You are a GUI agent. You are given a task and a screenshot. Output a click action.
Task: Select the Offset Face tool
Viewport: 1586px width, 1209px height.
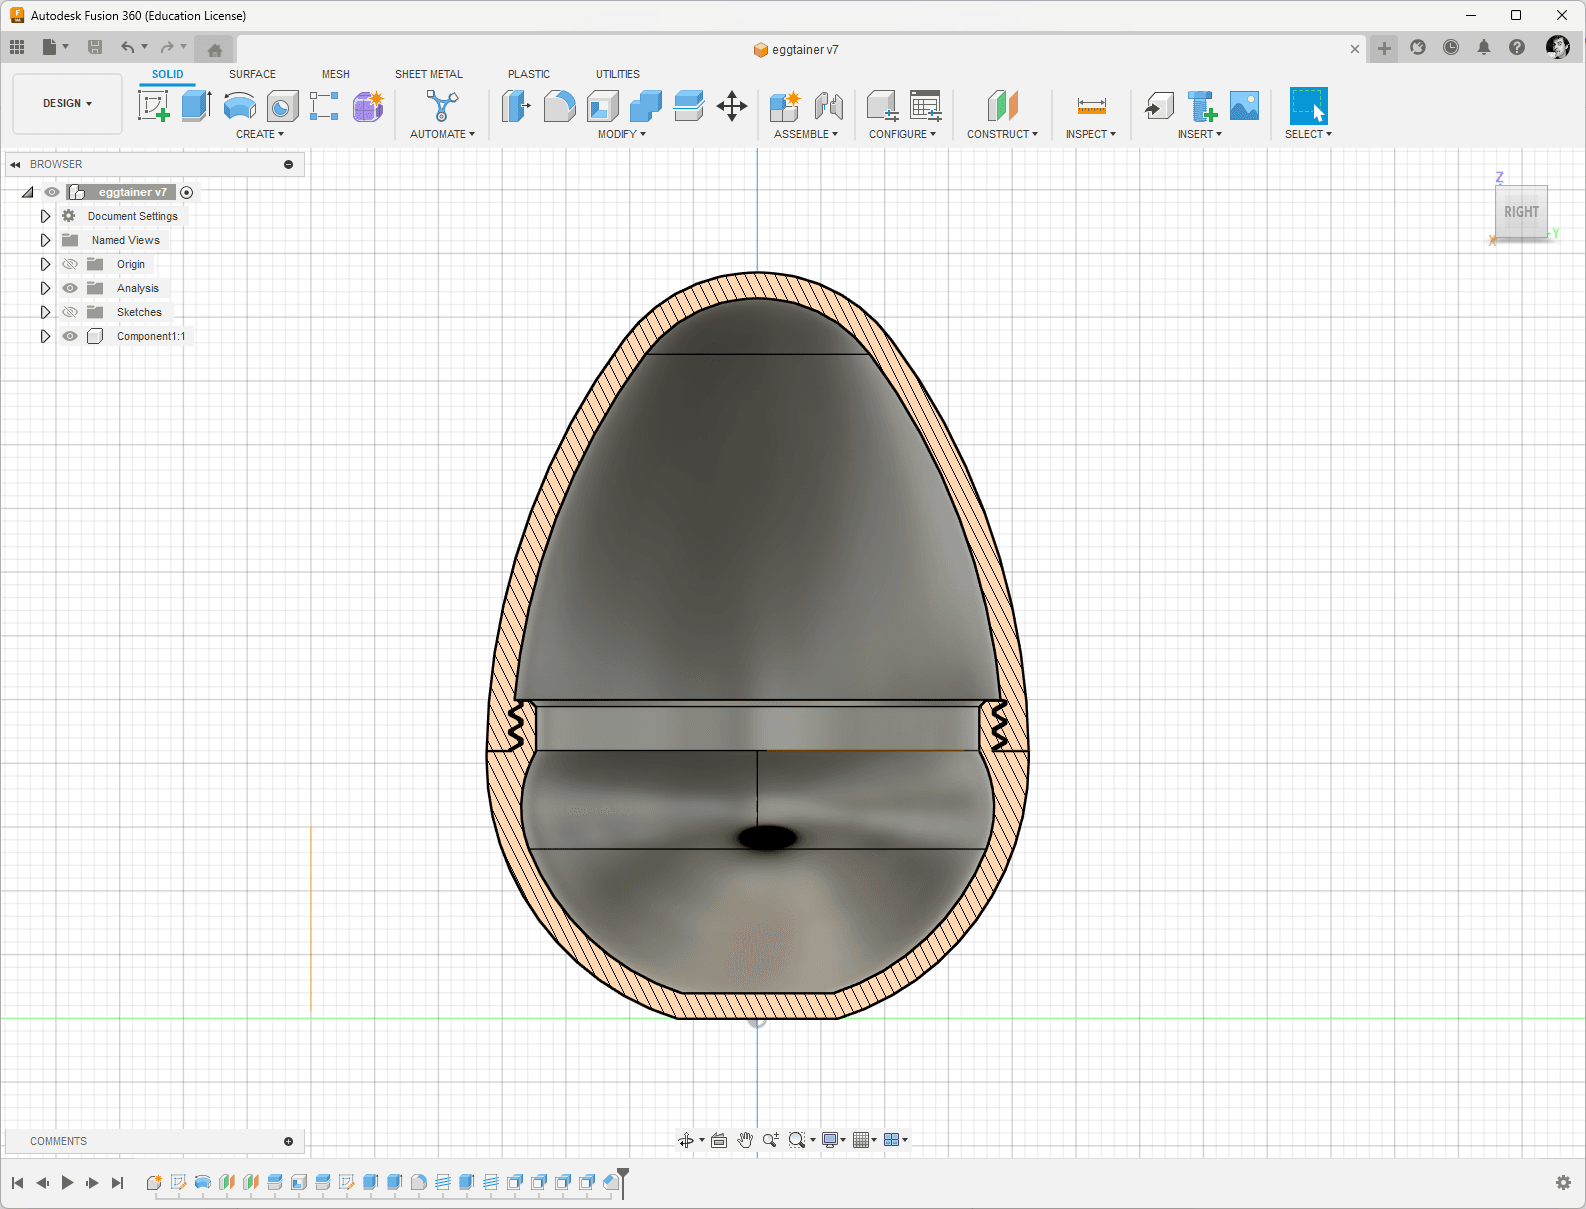coord(689,105)
